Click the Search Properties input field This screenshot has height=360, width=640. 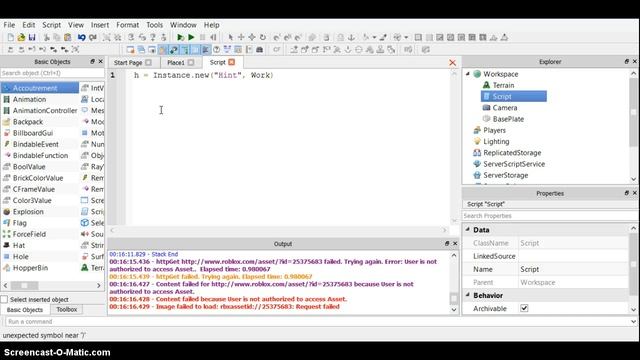550,216
